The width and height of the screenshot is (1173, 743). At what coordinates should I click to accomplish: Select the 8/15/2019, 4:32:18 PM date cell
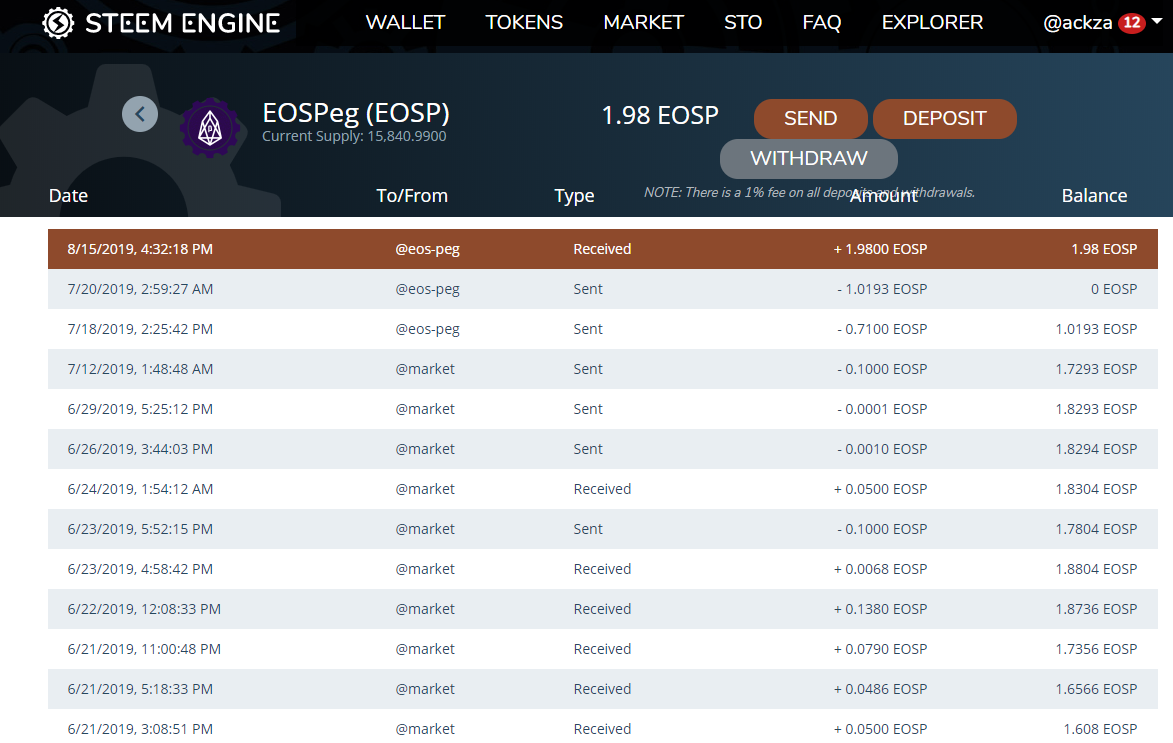click(140, 249)
